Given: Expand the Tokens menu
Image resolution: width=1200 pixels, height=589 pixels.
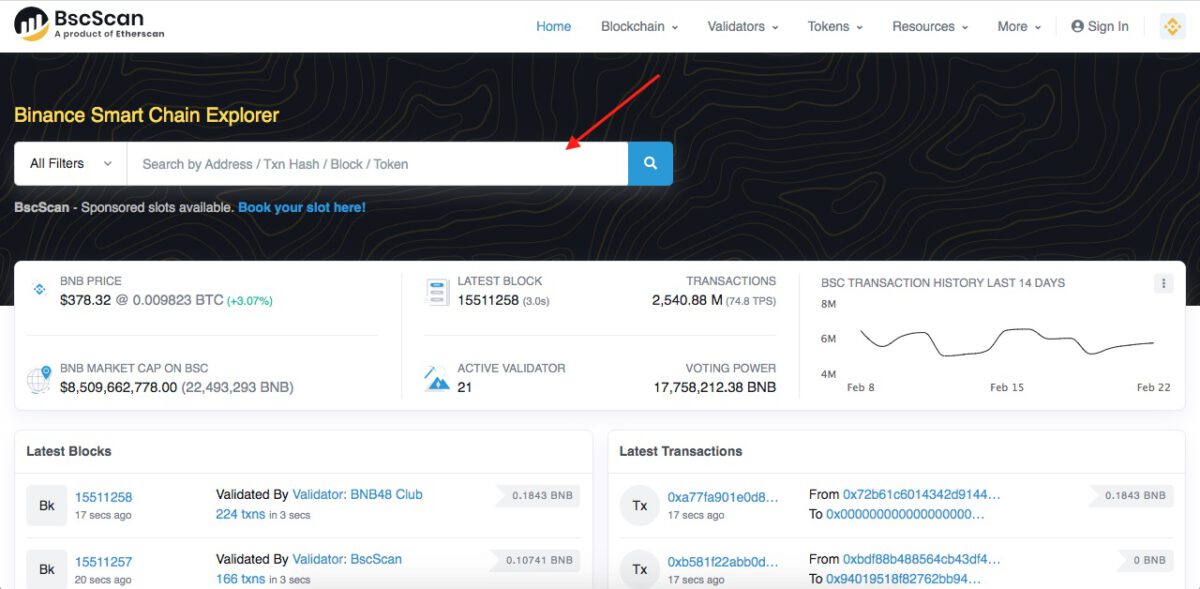Looking at the screenshot, I should (x=835, y=27).
